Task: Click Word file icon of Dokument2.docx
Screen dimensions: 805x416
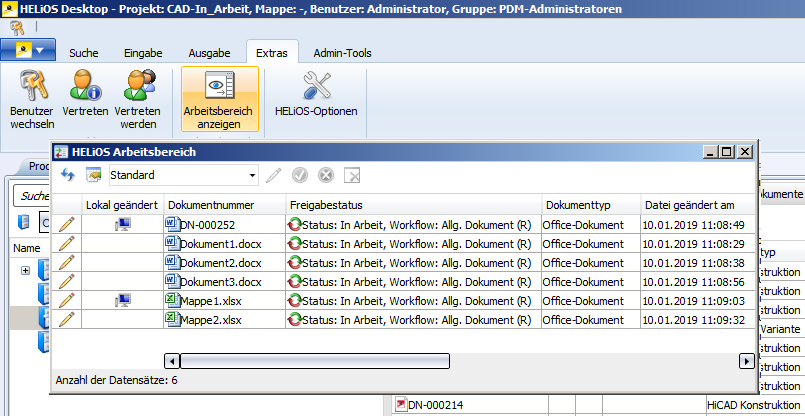Action: [x=172, y=262]
